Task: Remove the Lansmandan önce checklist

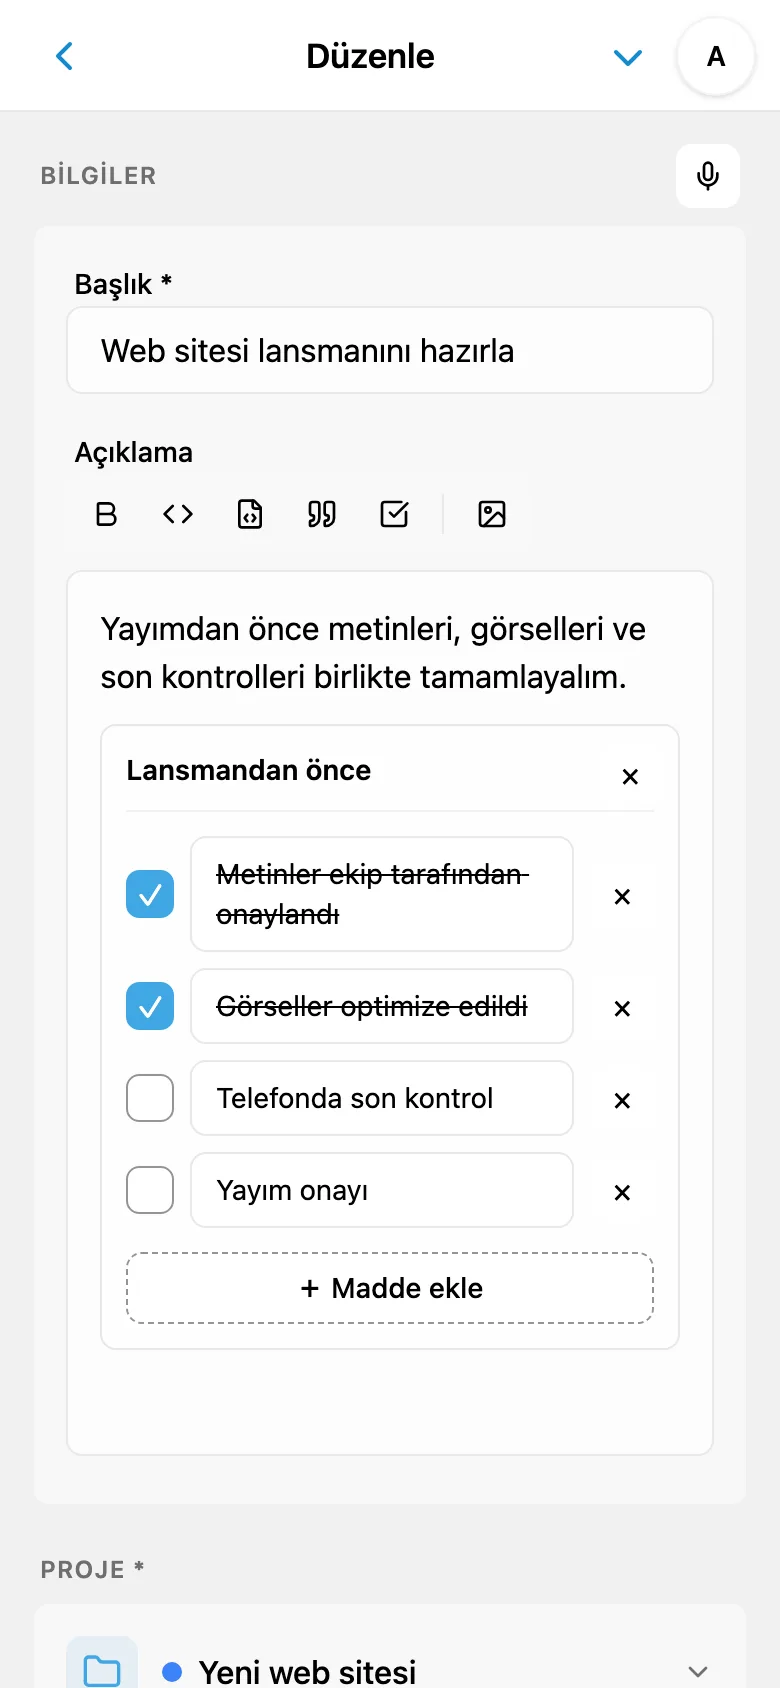Action: click(630, 777)
